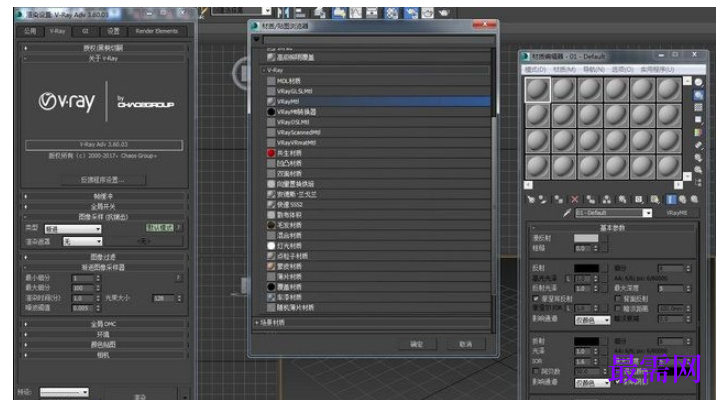Expand the 全局 DMC rollout

pyautogui.click(x=103, y=324)
